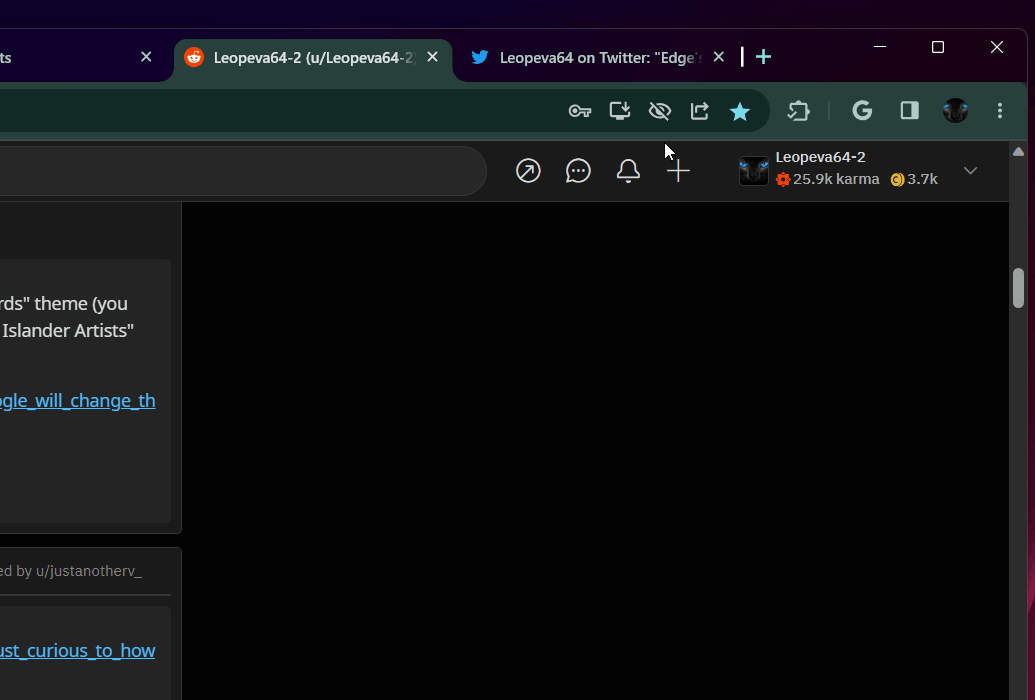Open the Google 'G' sidebar icon
1035x700 pixels.
(x=862, y=110)
